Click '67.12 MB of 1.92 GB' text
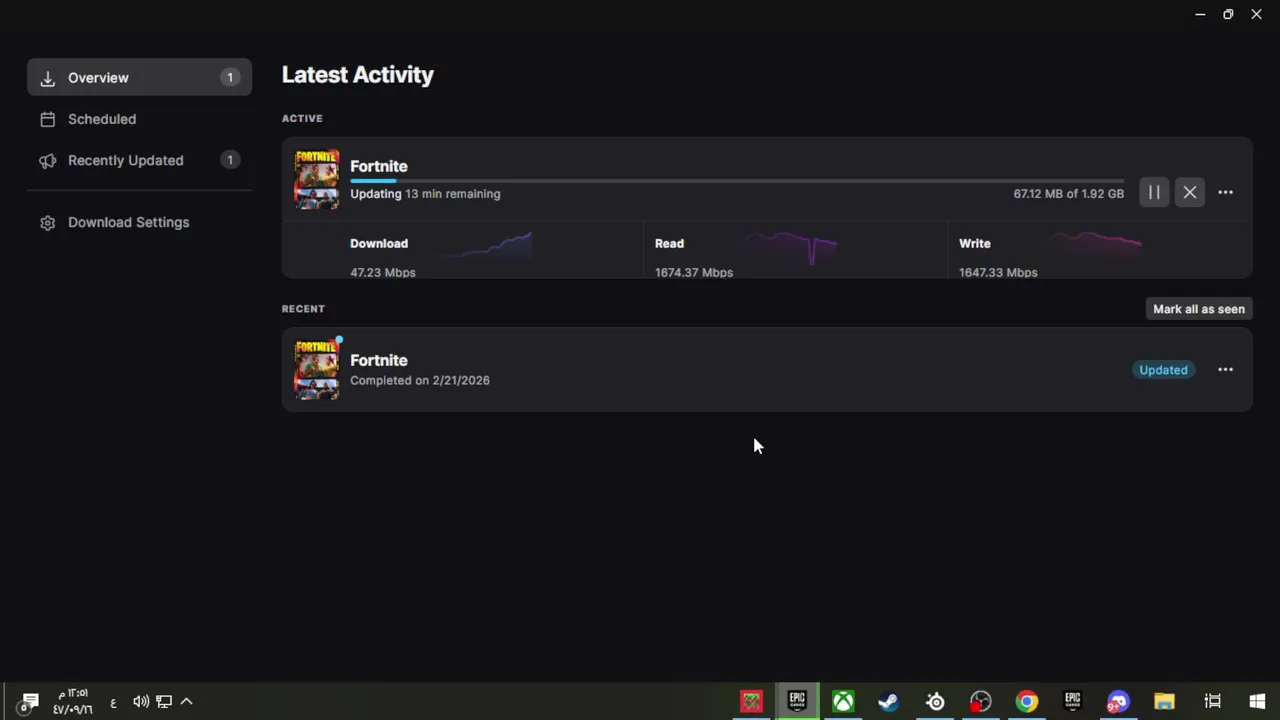This screenshot has width=1280, height=720. click(1069, 194)
